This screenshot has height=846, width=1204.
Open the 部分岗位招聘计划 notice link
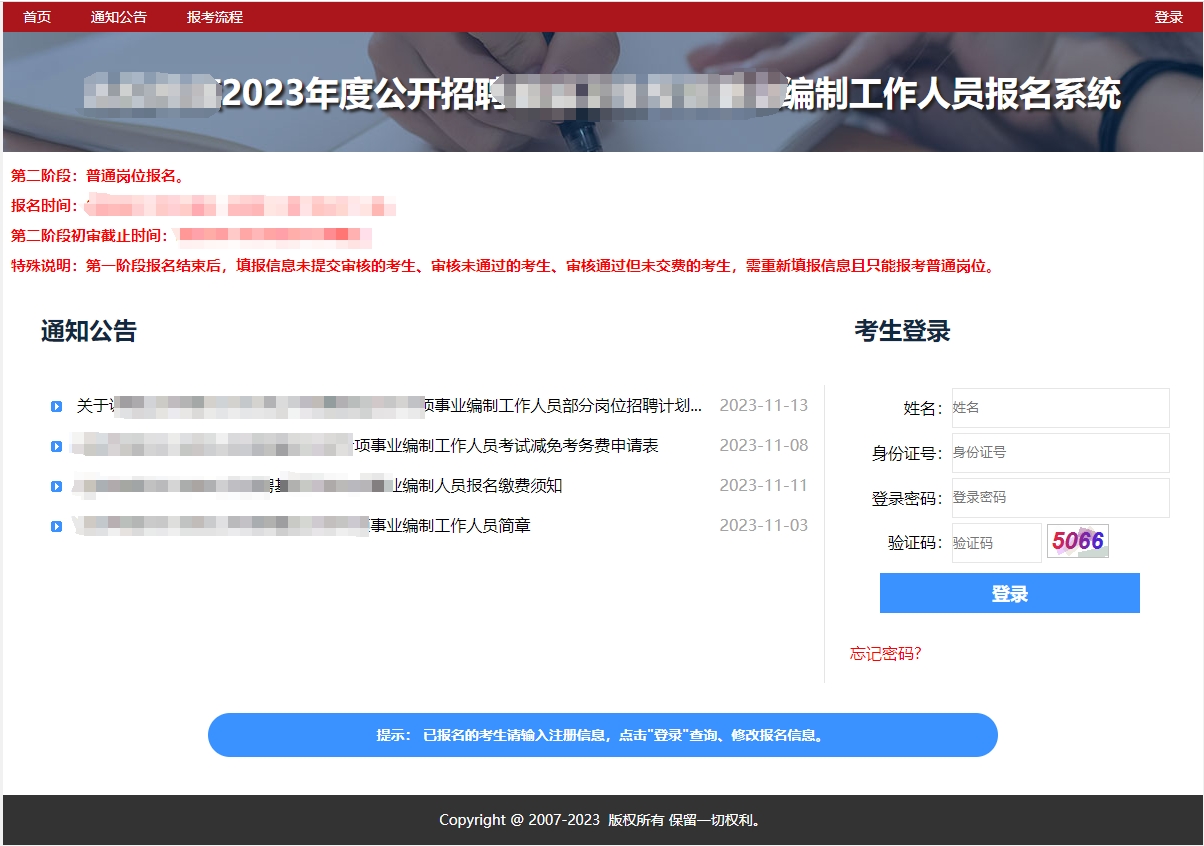coord(390,406)
